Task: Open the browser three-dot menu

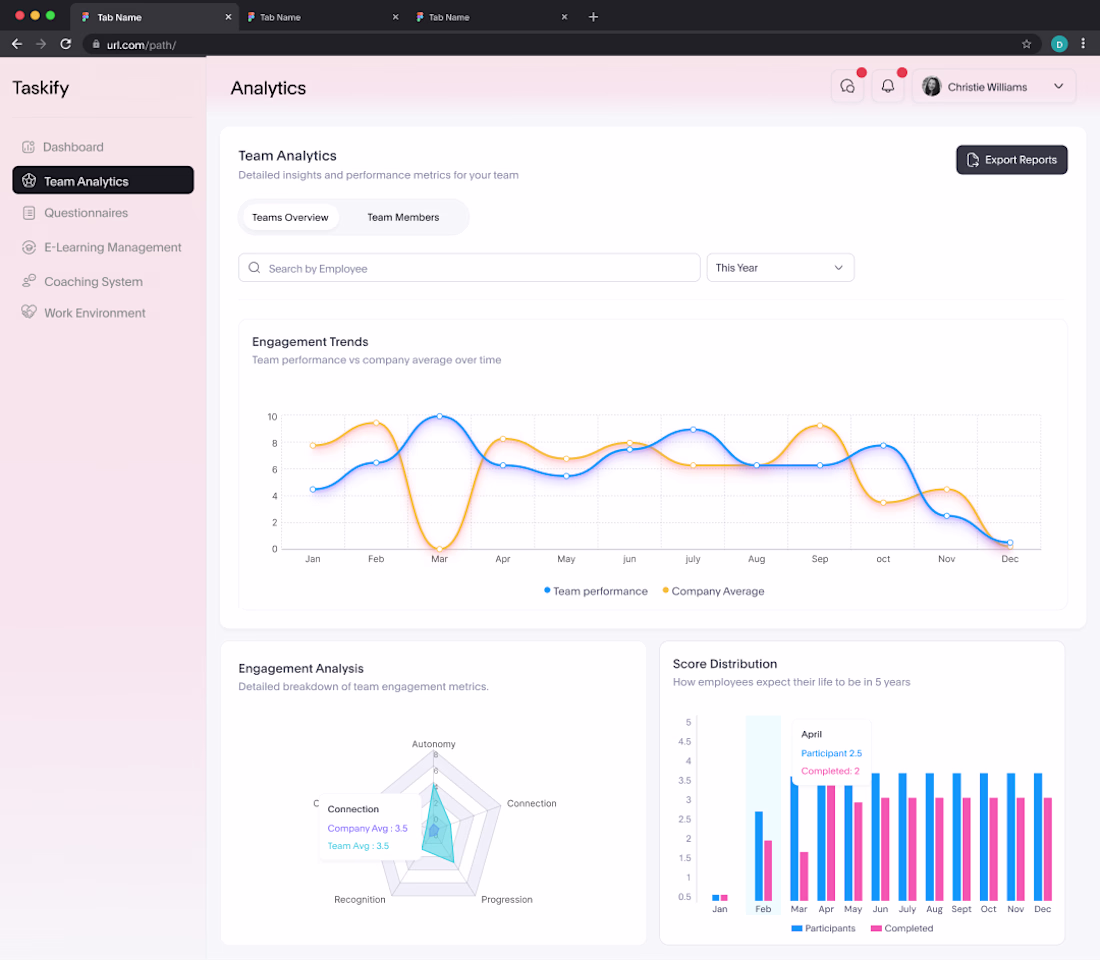Action: [x=1083, y=44]
